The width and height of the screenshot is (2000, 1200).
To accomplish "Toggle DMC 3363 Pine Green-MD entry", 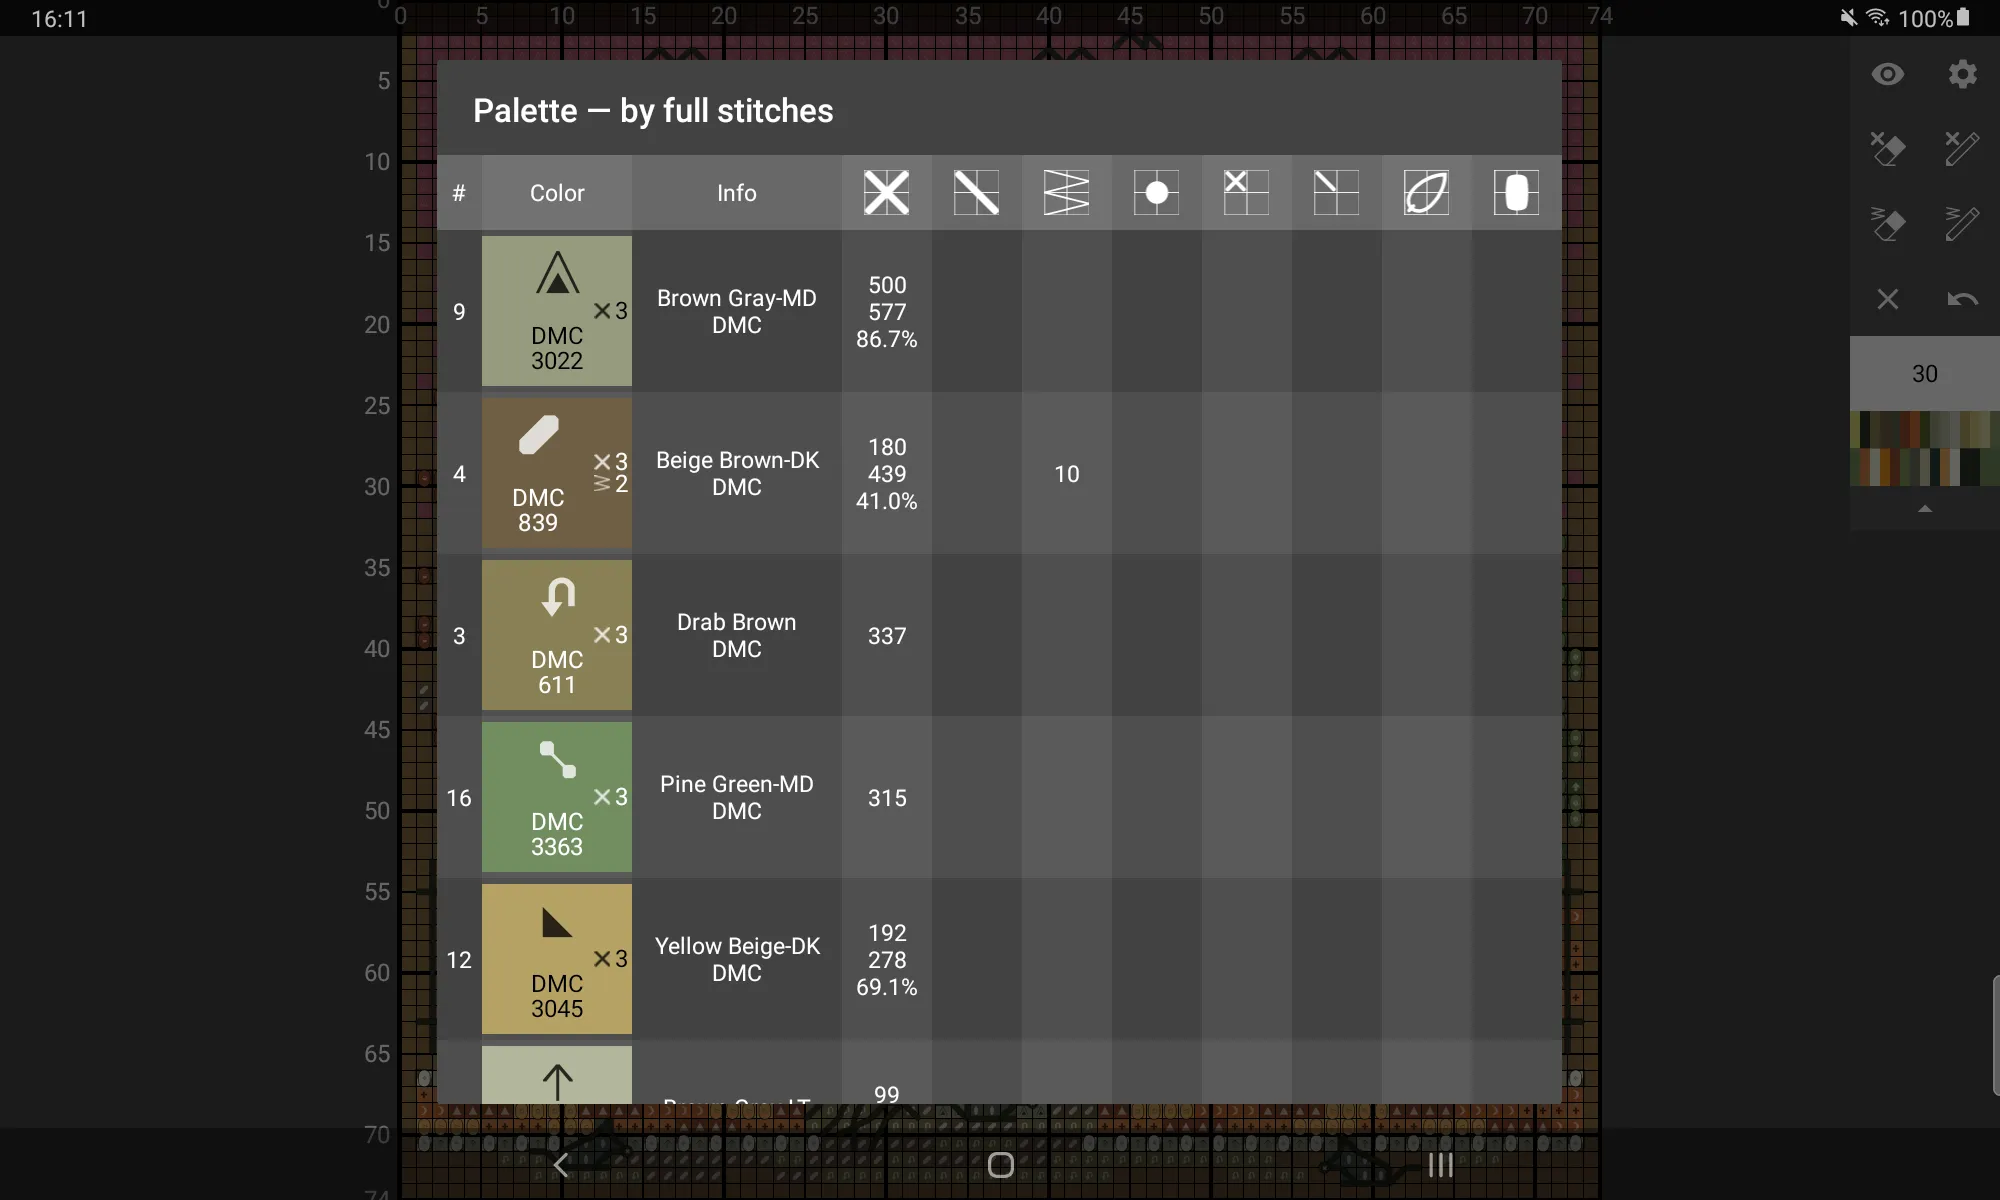I will 556,796.
